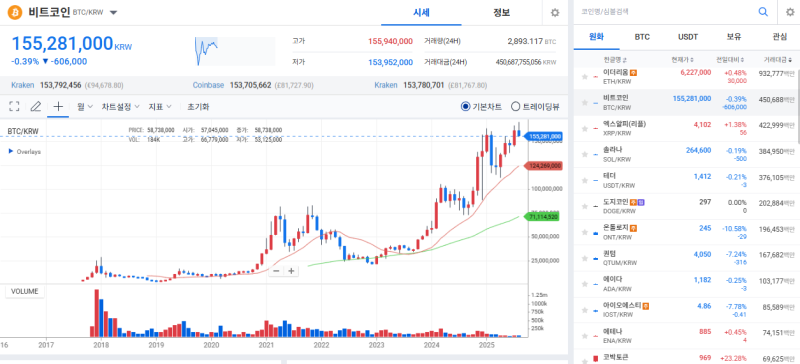800x364 pixels.
Task: Zoom in chart with plus button
Action: tap(291, 271)
